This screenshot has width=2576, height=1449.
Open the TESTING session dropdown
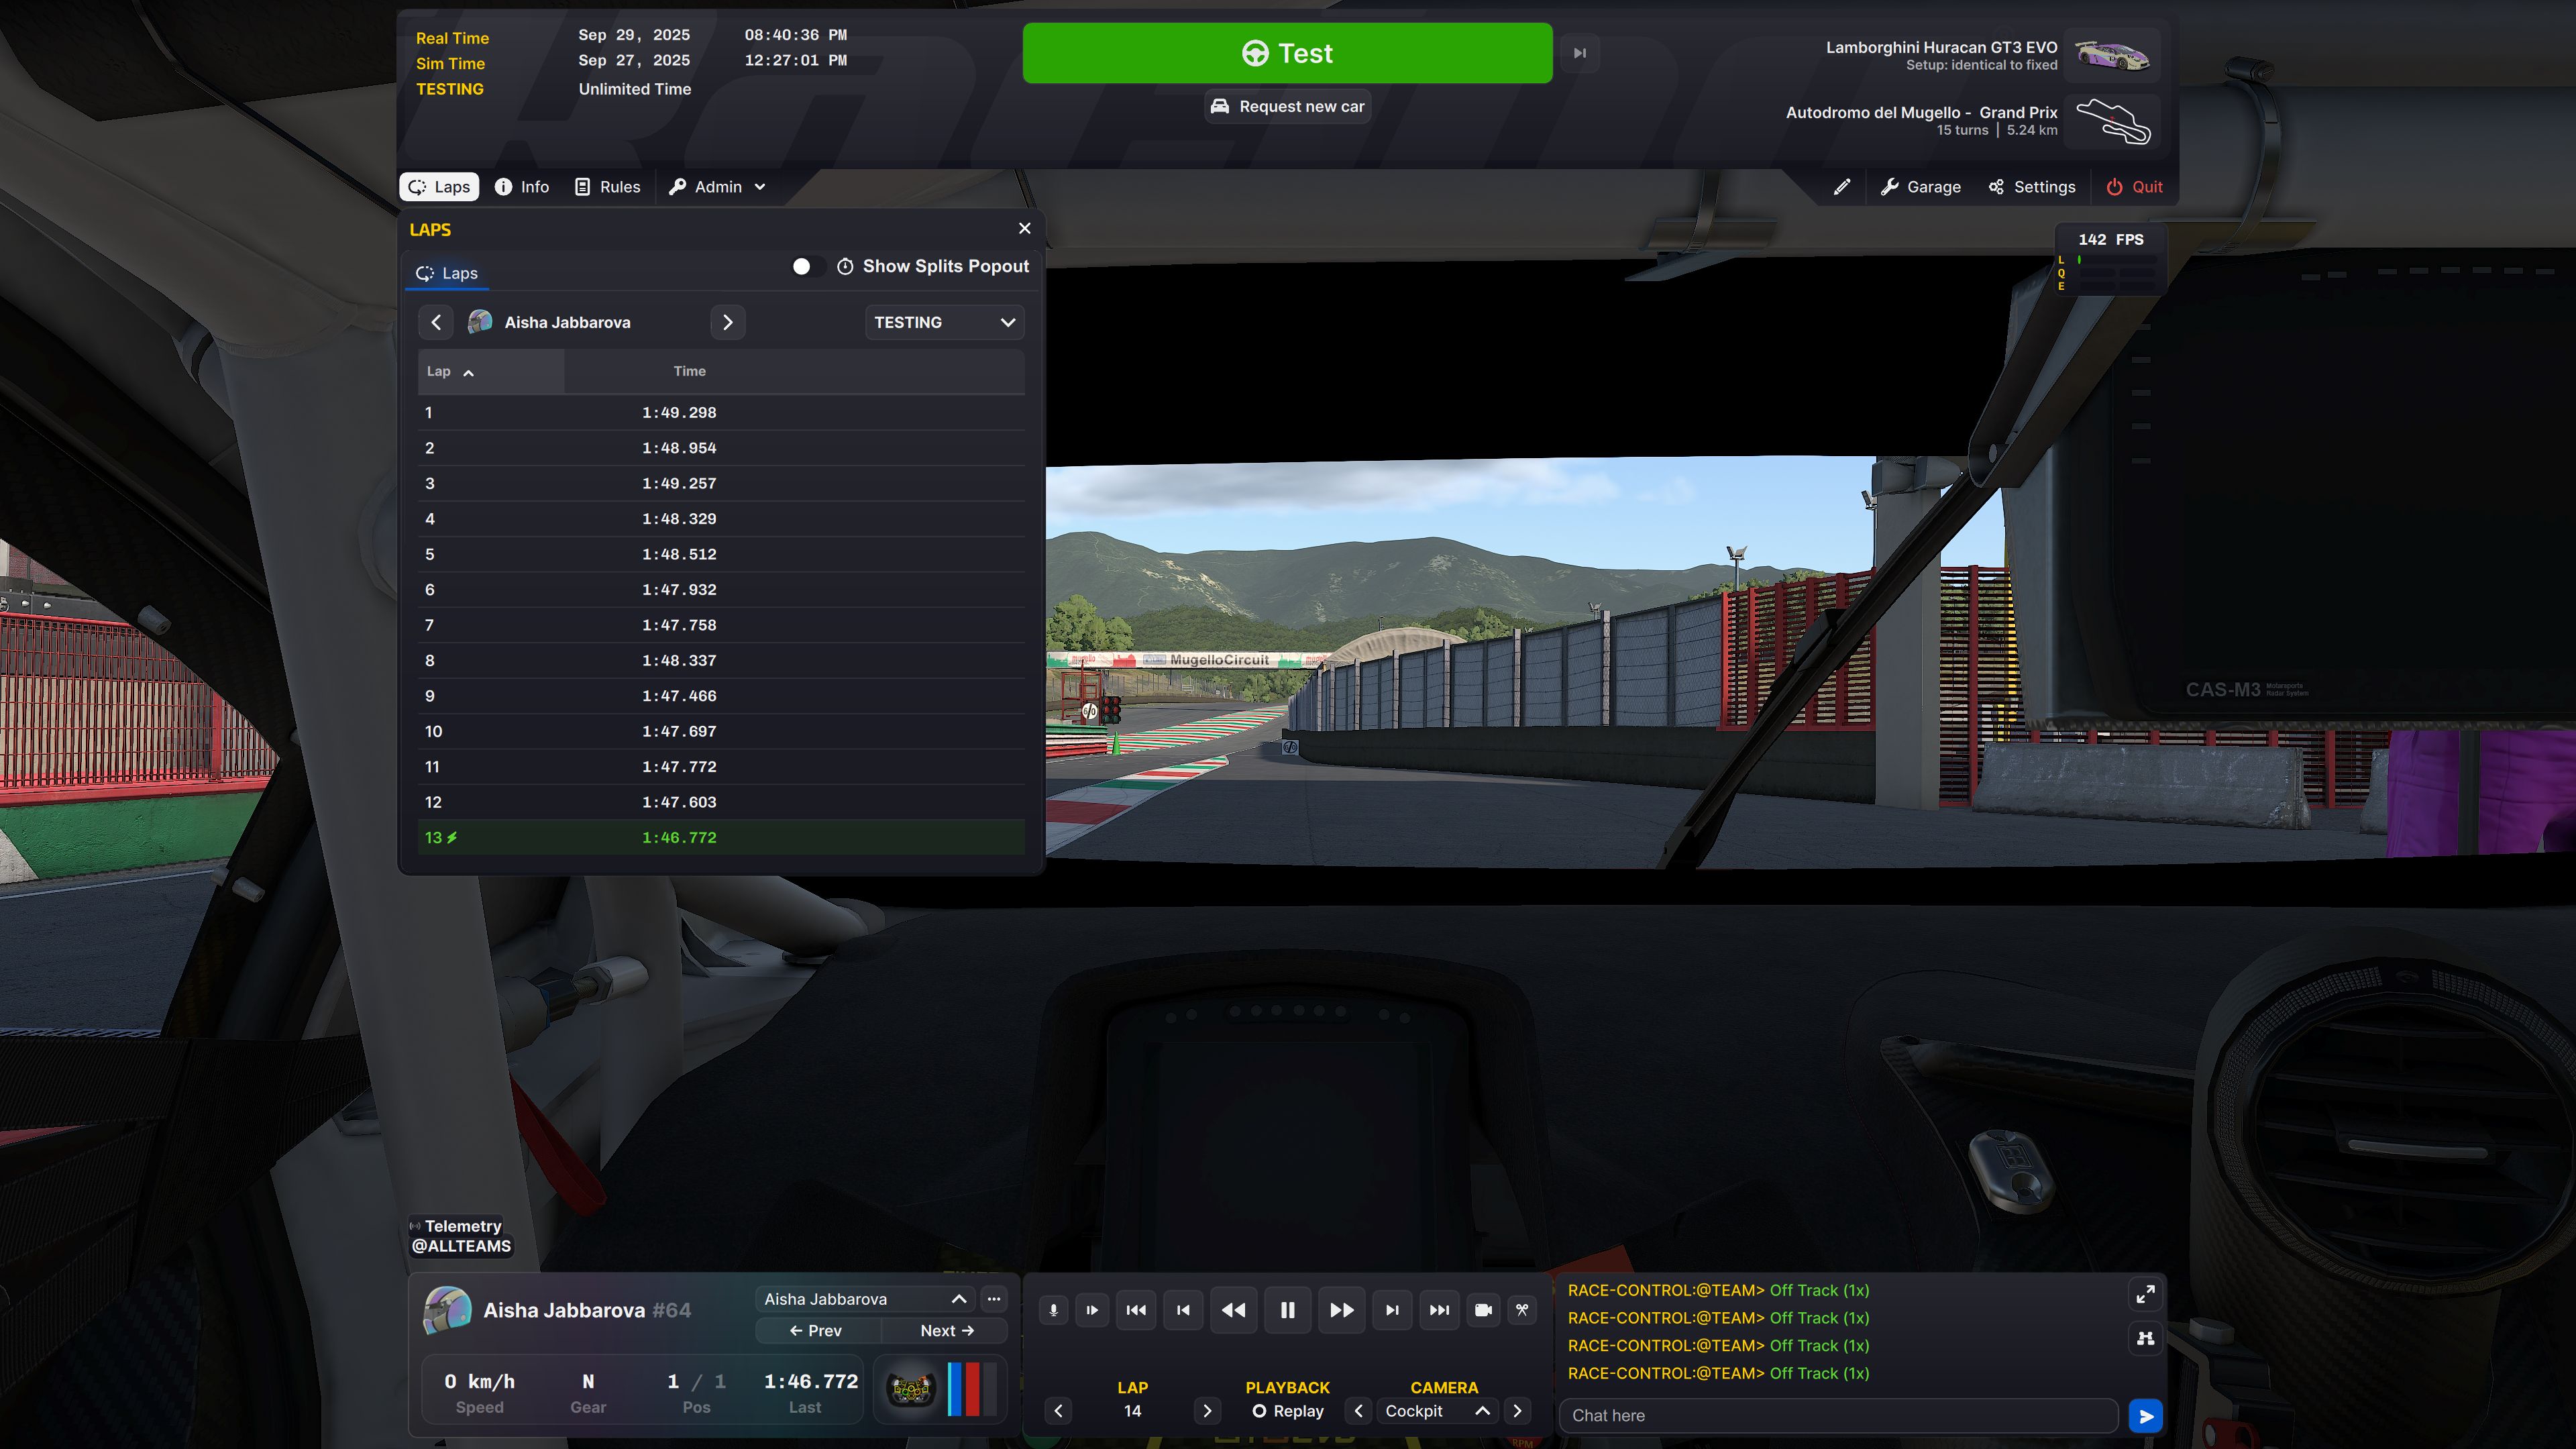tap(944, 322)
